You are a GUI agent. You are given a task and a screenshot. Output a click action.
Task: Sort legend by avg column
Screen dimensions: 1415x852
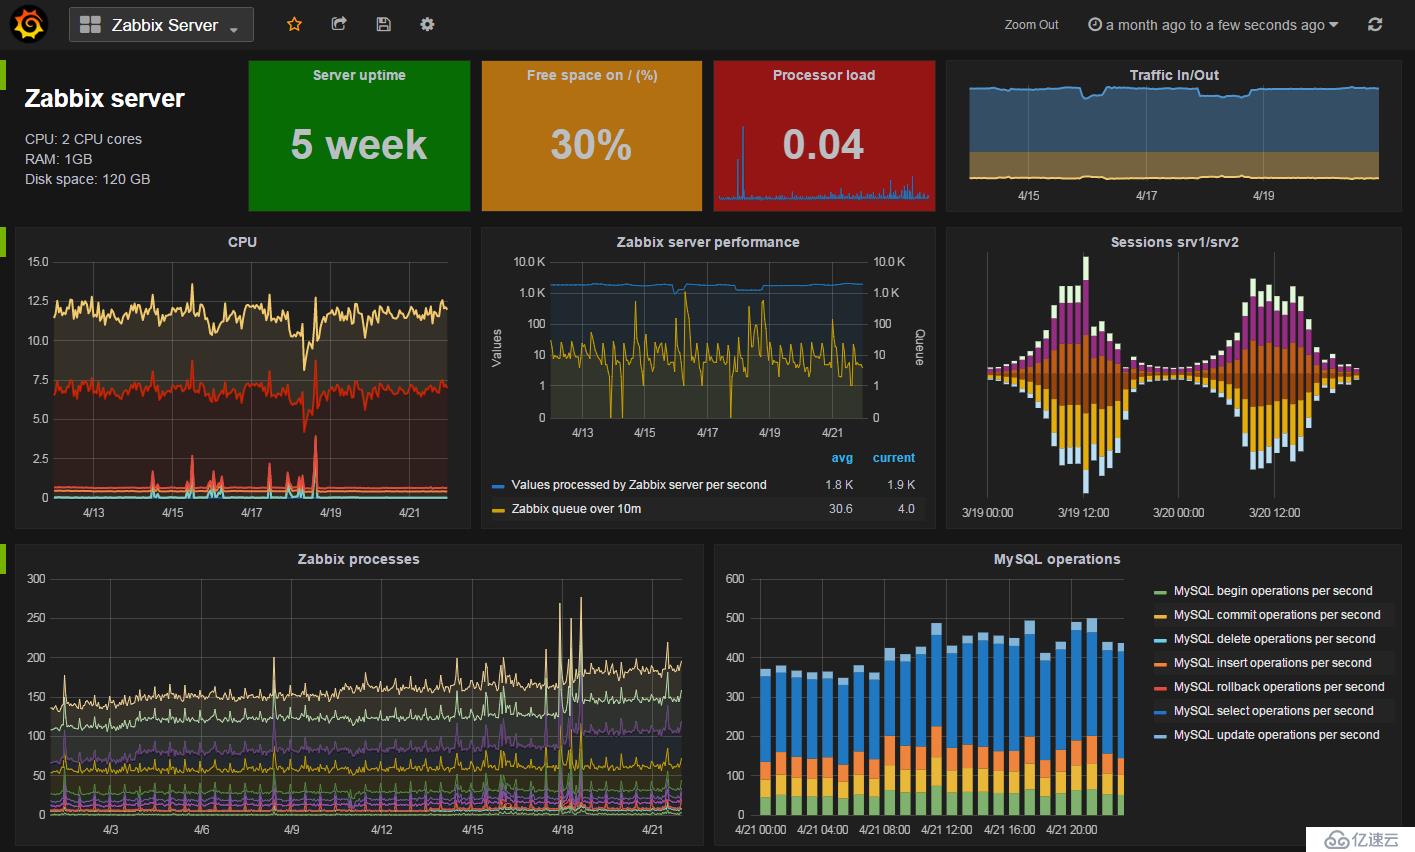[x=842, y=458]
